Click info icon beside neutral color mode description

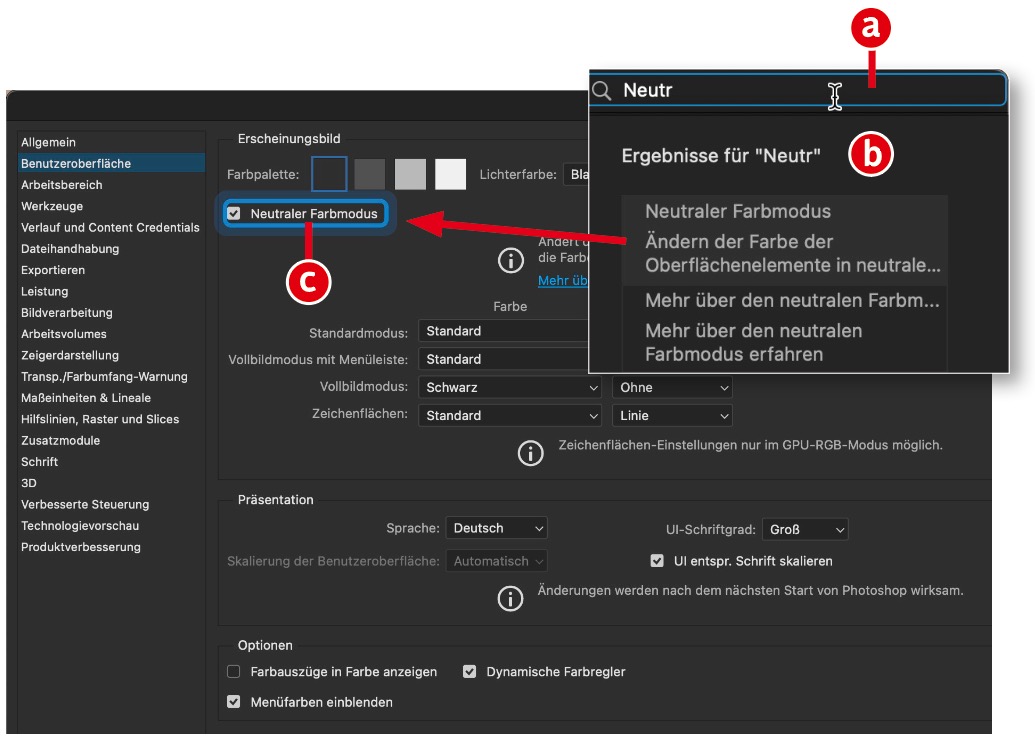coord(511,261)
